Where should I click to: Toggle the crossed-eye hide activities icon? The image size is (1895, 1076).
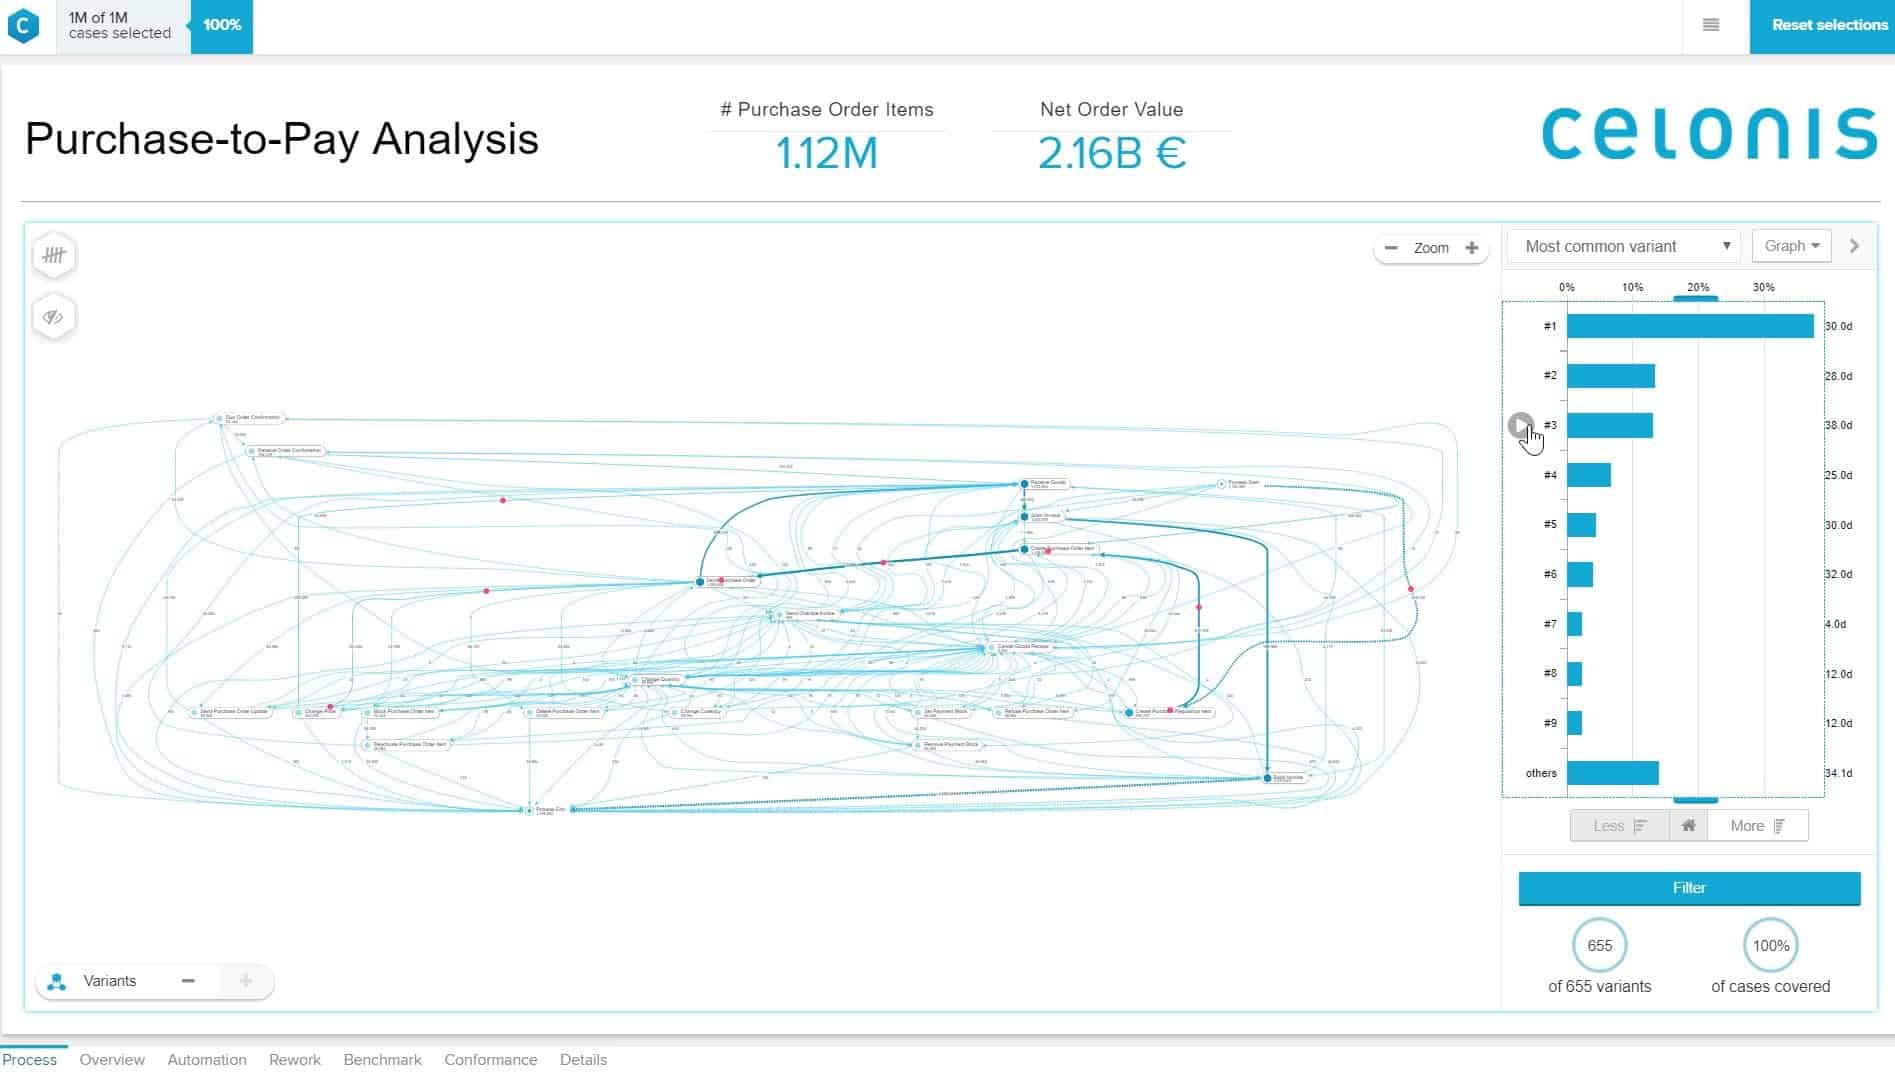pyautogui.click(x=54, y=318)
